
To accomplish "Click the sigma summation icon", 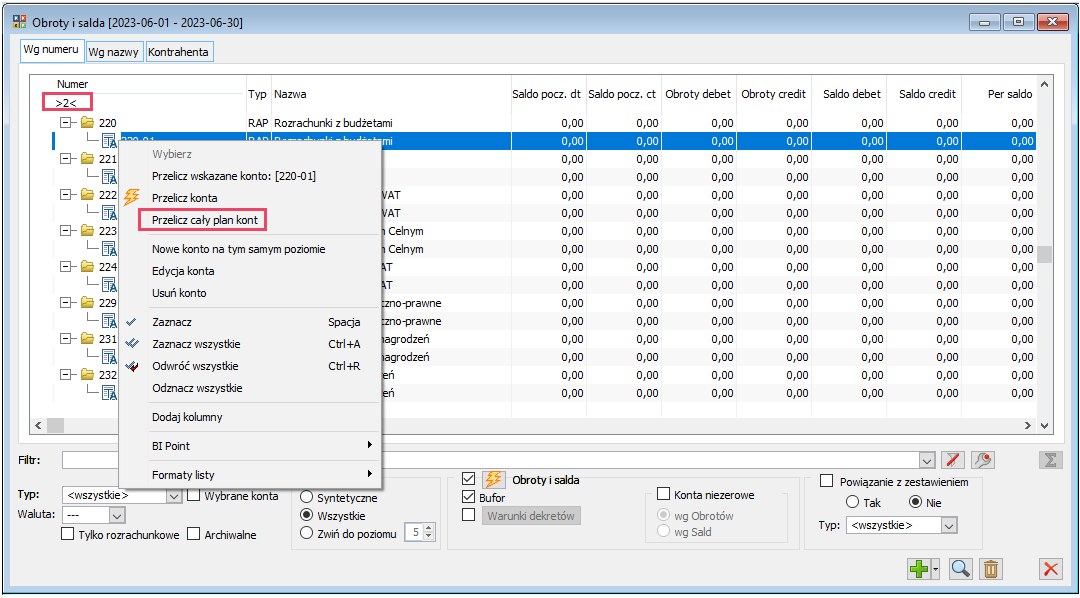I will pyautogui.click(x=1050, y=460).
